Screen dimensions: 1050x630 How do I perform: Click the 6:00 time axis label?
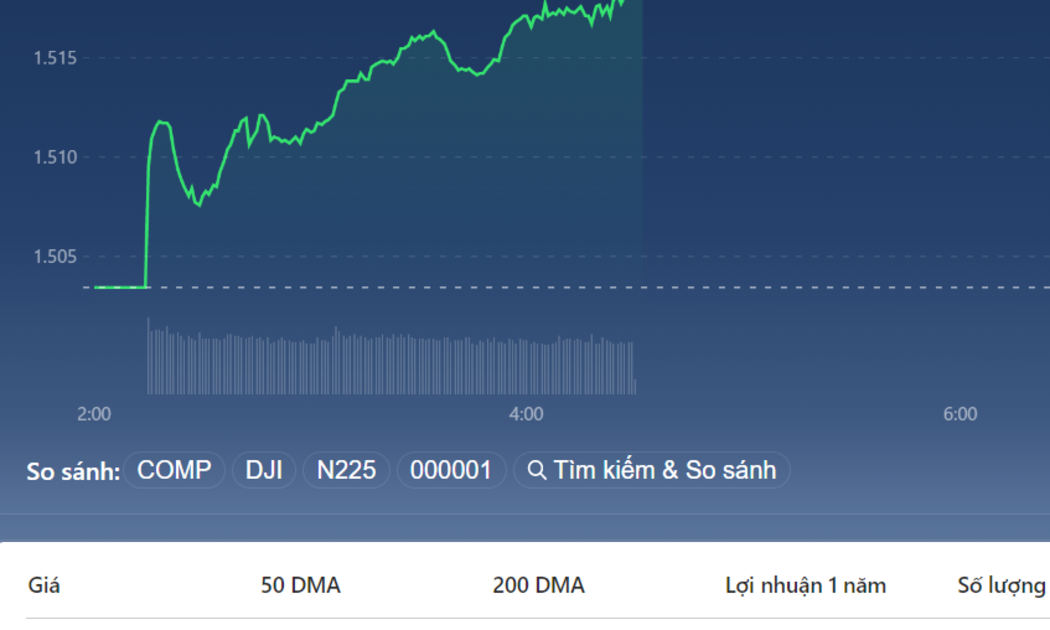point(960,414)
